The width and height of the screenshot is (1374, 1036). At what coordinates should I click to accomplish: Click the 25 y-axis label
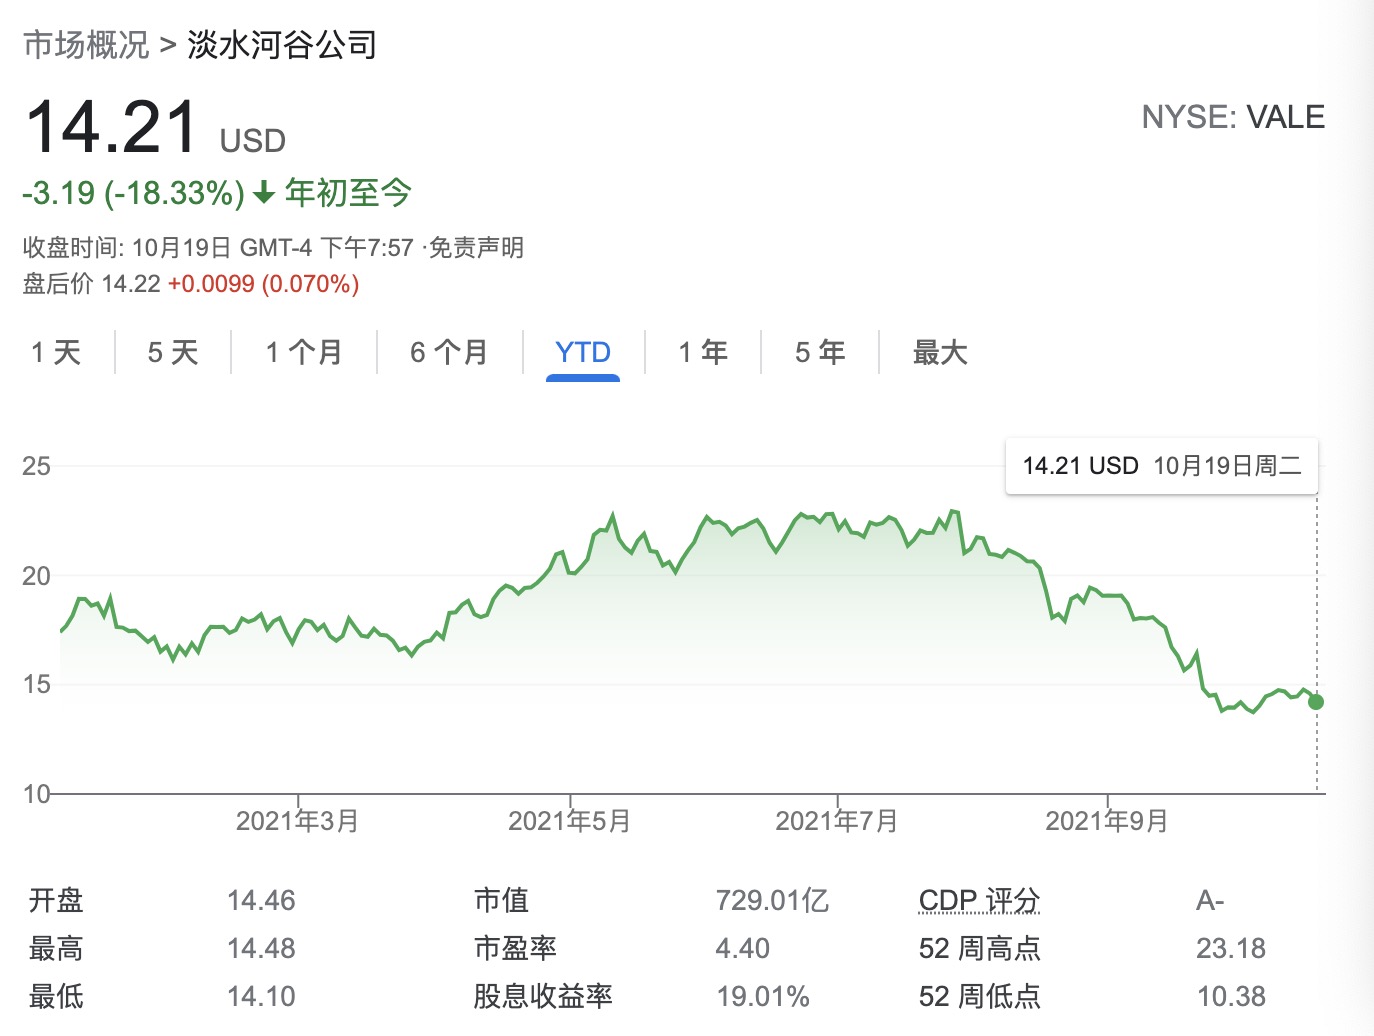(x=36, y=466)
